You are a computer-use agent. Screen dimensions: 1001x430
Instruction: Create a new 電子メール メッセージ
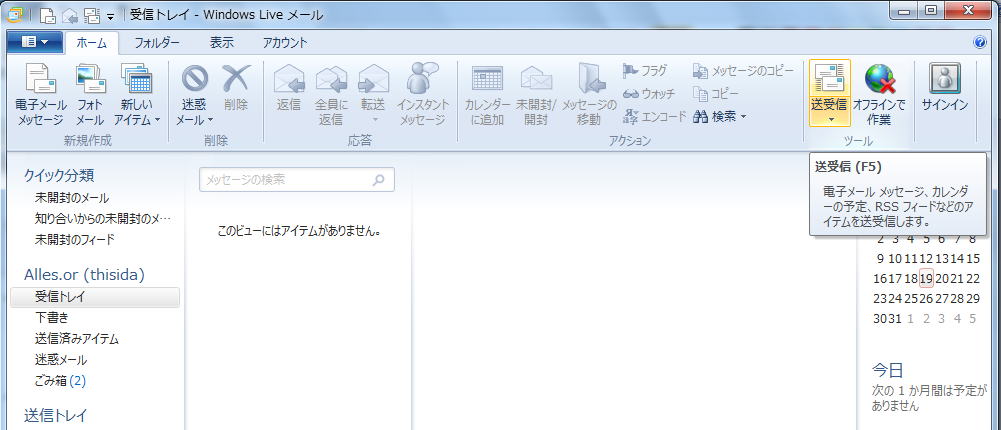pyautogui.click(x=40, y=94)
